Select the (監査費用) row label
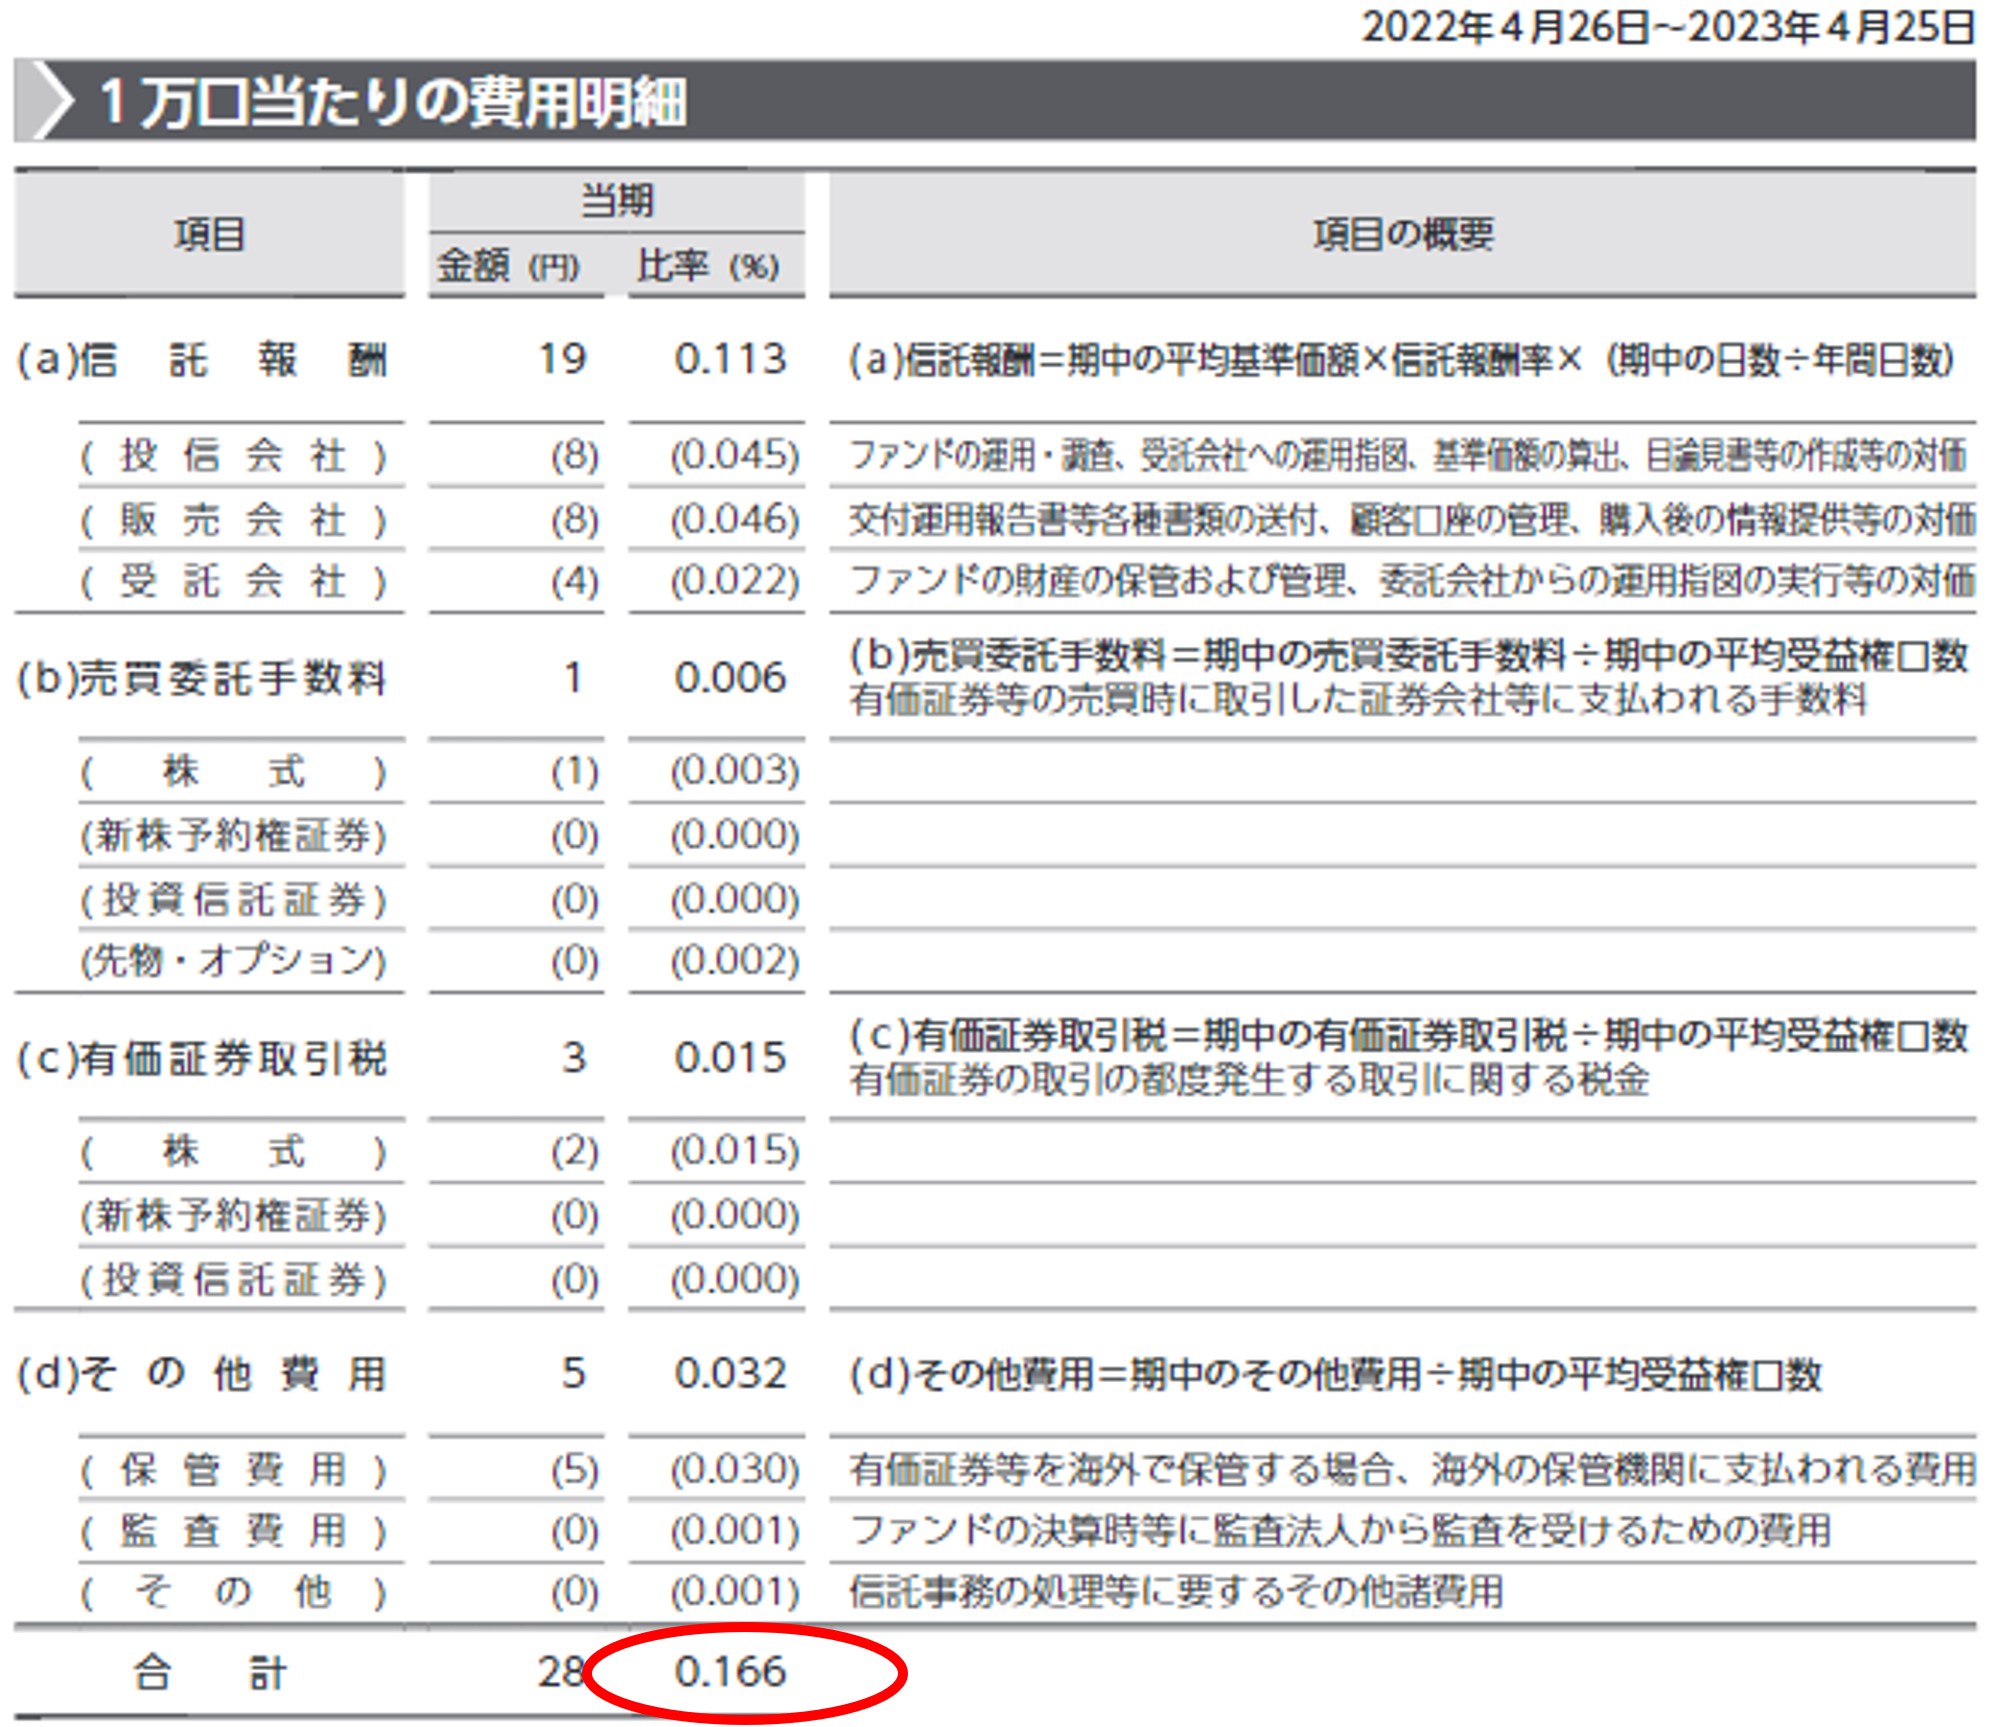Viewport: 1990px width, 1727px height. [233, 1531]
